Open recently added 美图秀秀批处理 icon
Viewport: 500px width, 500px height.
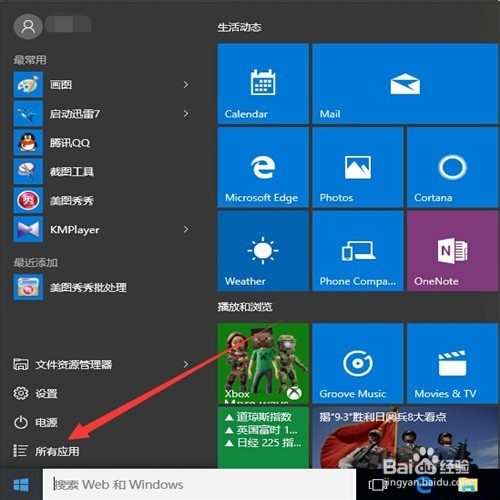[x=28, y=287]
